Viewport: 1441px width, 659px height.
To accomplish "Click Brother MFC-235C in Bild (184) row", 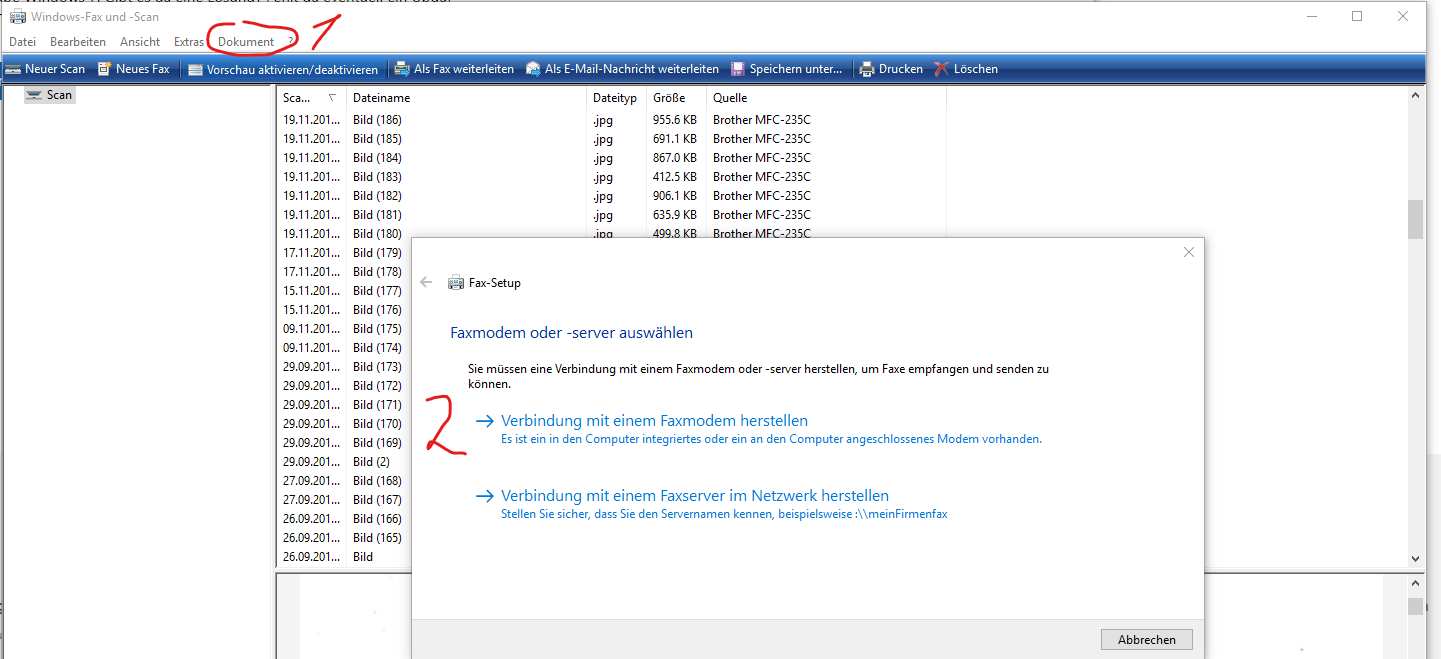I will [x=762, y=158].
